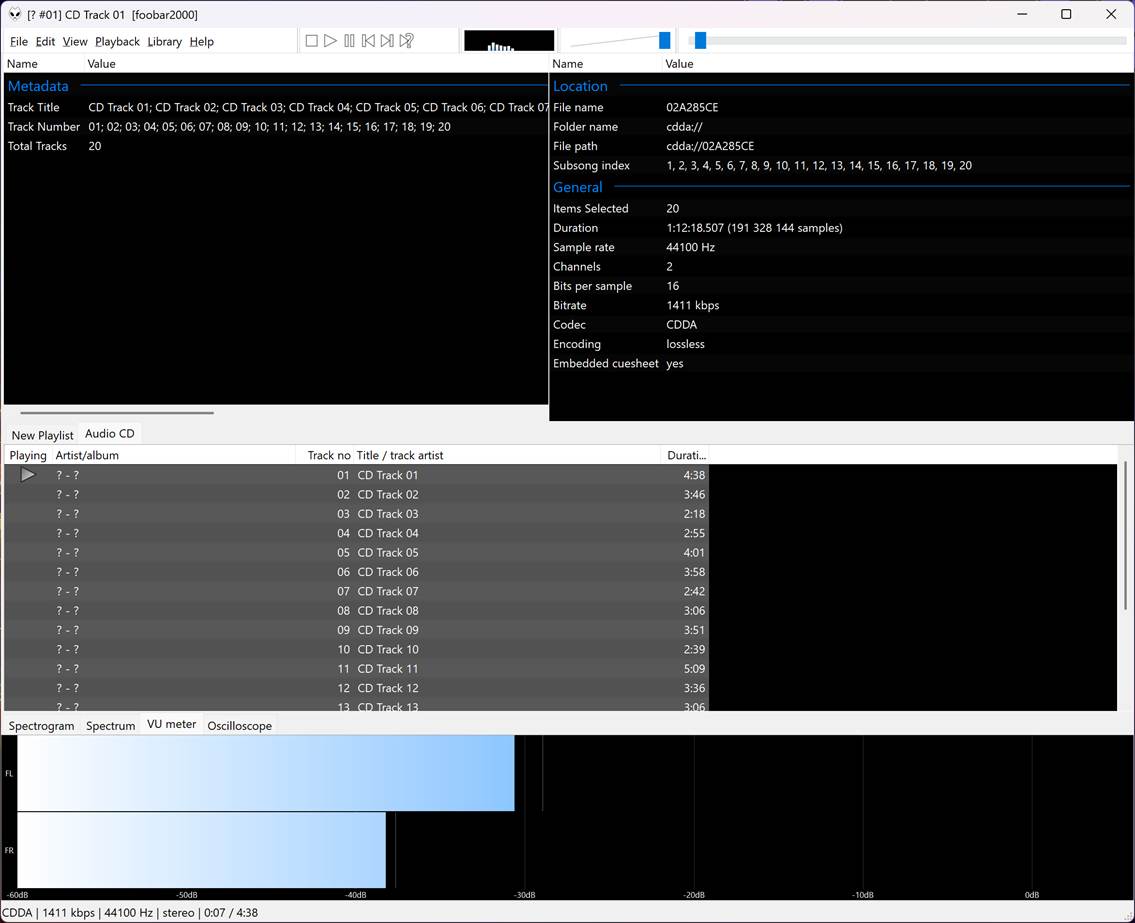
Task: Adjust the volume slider handle
Action: tap(664, 41)
